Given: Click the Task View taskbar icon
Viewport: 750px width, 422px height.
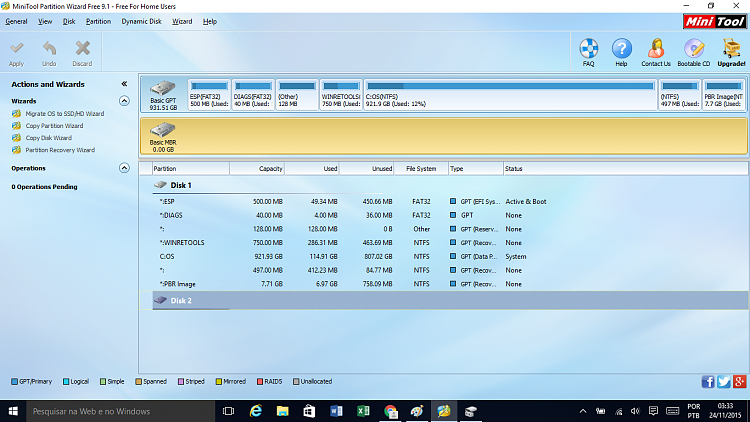Looking at the screenshot, I should point(229,411).
